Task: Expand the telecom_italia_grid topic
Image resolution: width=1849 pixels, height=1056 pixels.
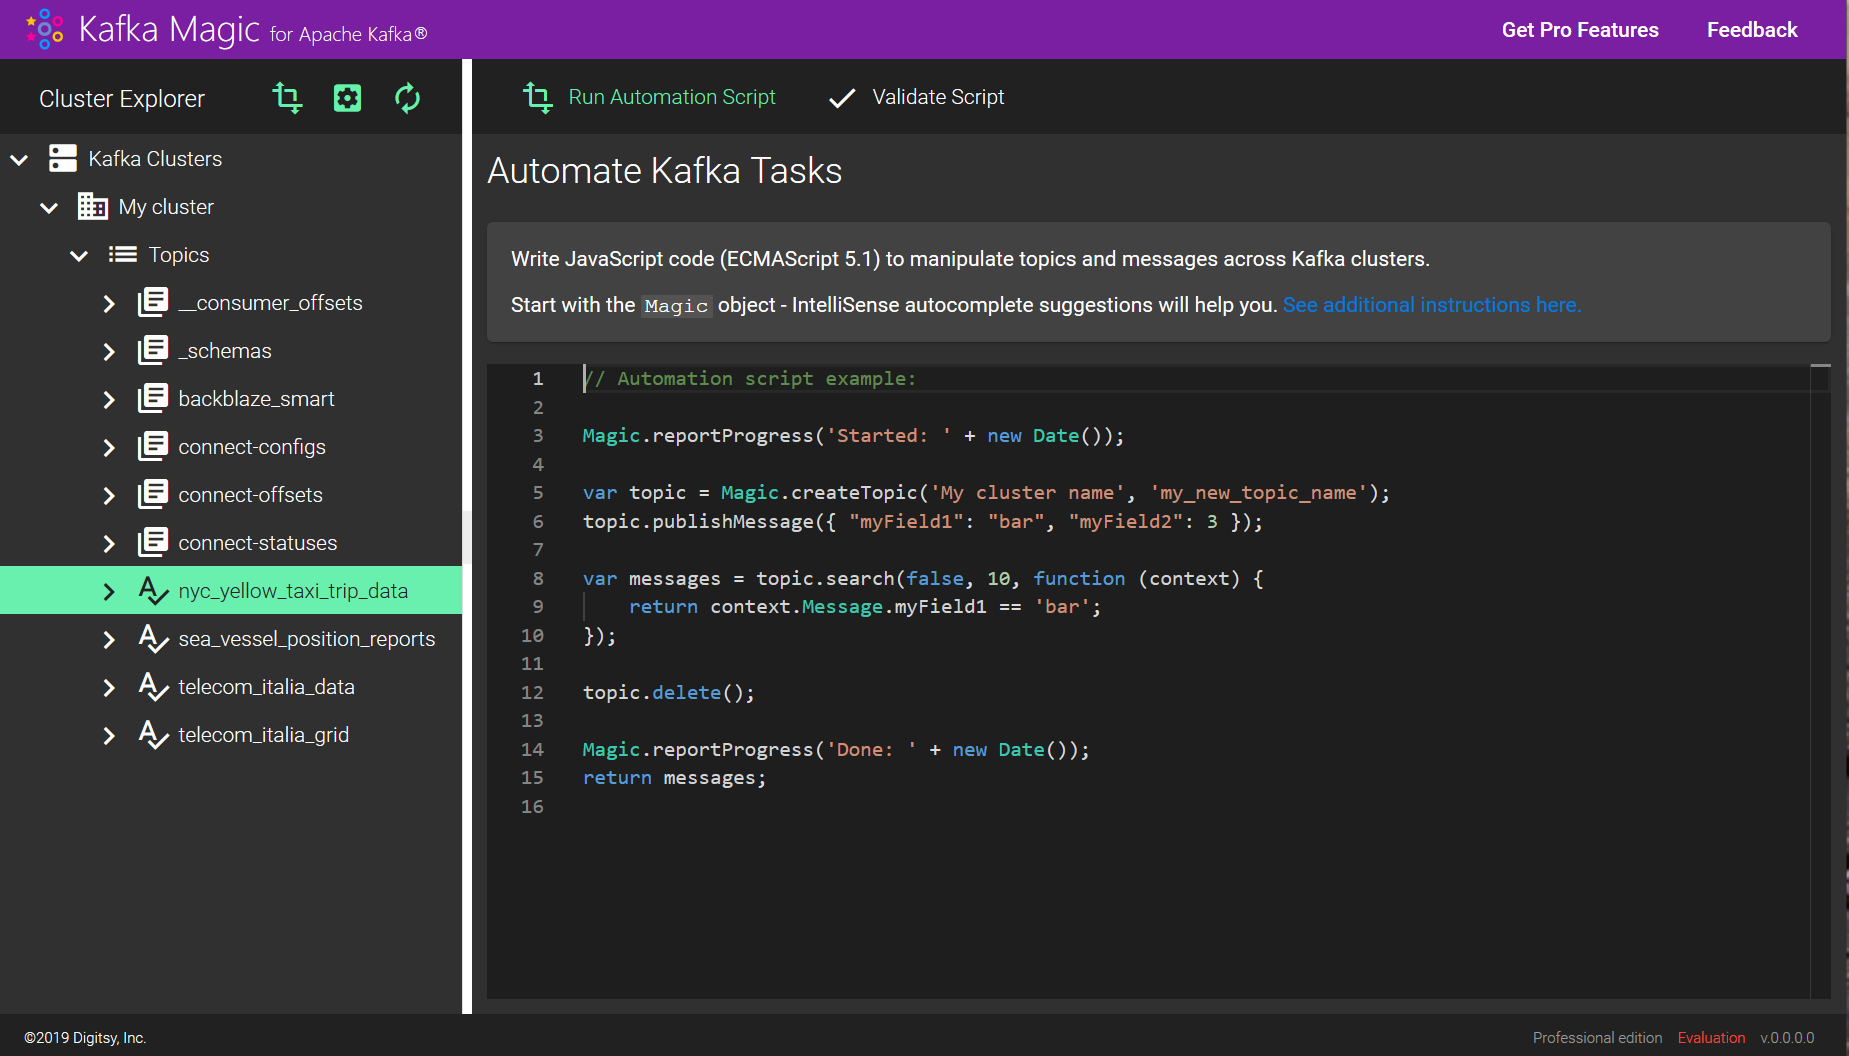Action: 109,735
